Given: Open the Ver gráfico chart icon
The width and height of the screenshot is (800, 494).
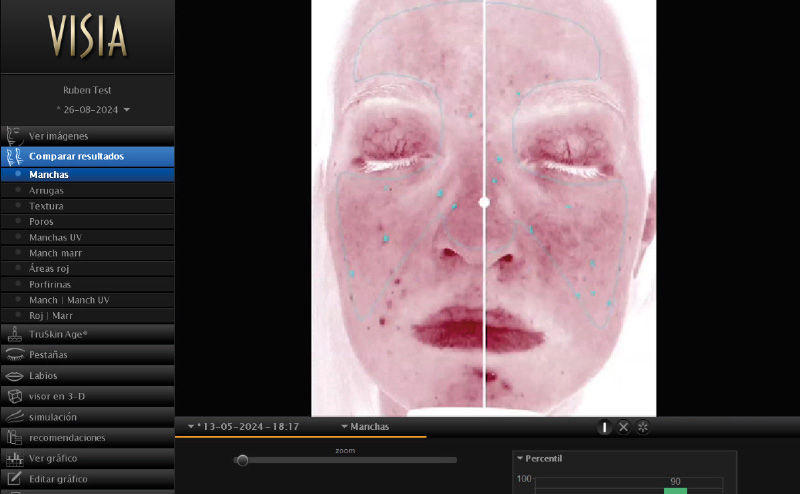Looking at the screenshot, I should (x=14, y=458).
